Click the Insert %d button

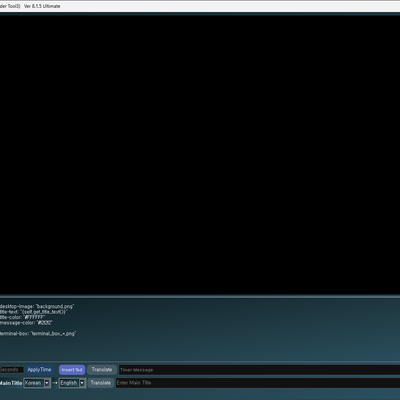point(72,370)
